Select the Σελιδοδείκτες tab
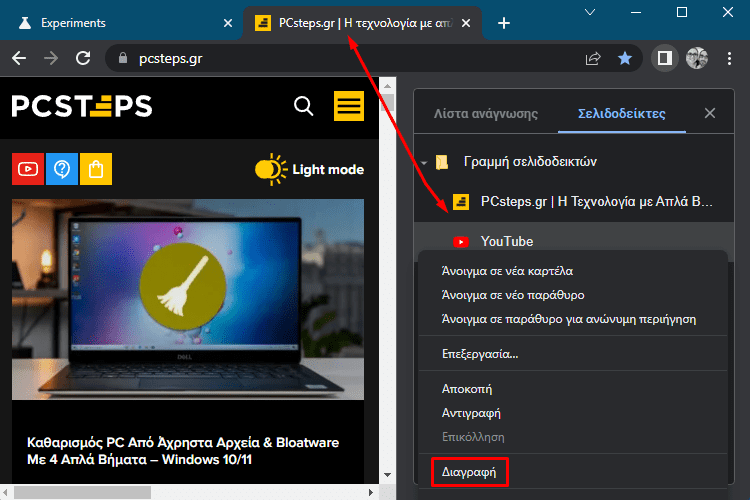Viewport: 750px width, 500px height. click(622, 113)
